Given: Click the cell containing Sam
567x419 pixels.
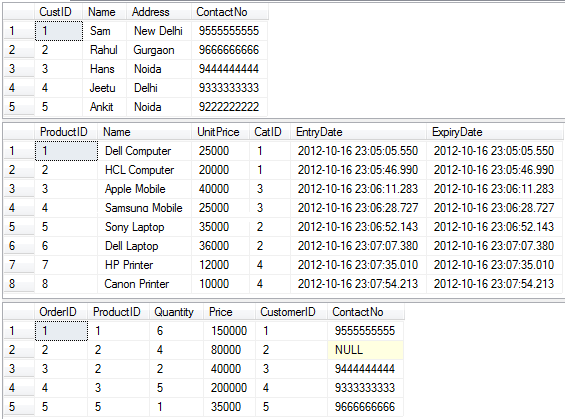Looking at the screenshot, I should pyautogui.click(x=105, y=31).
